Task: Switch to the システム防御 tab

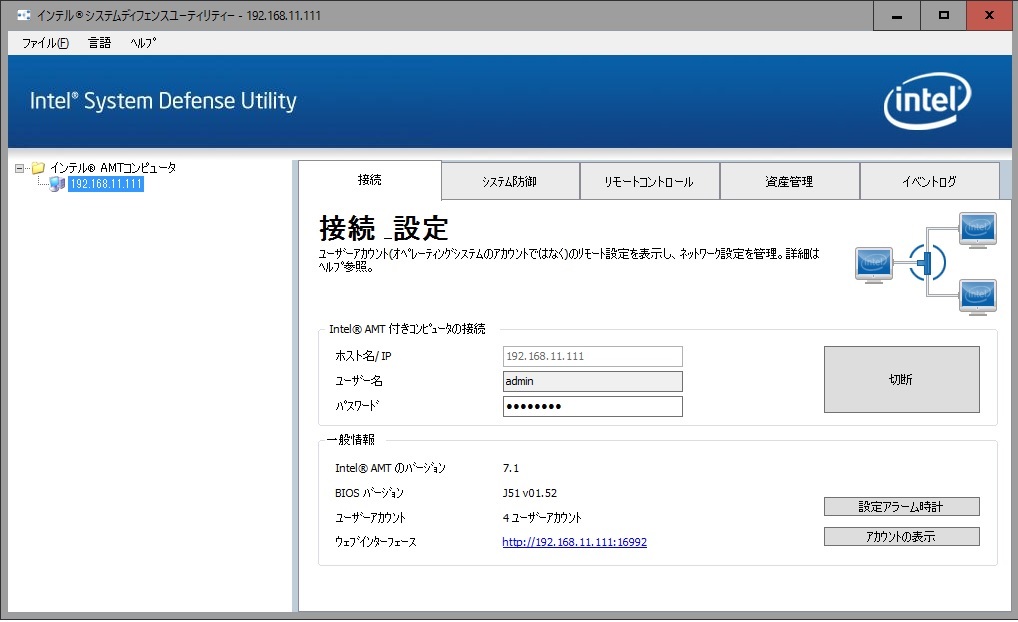Action: point(510,181)
